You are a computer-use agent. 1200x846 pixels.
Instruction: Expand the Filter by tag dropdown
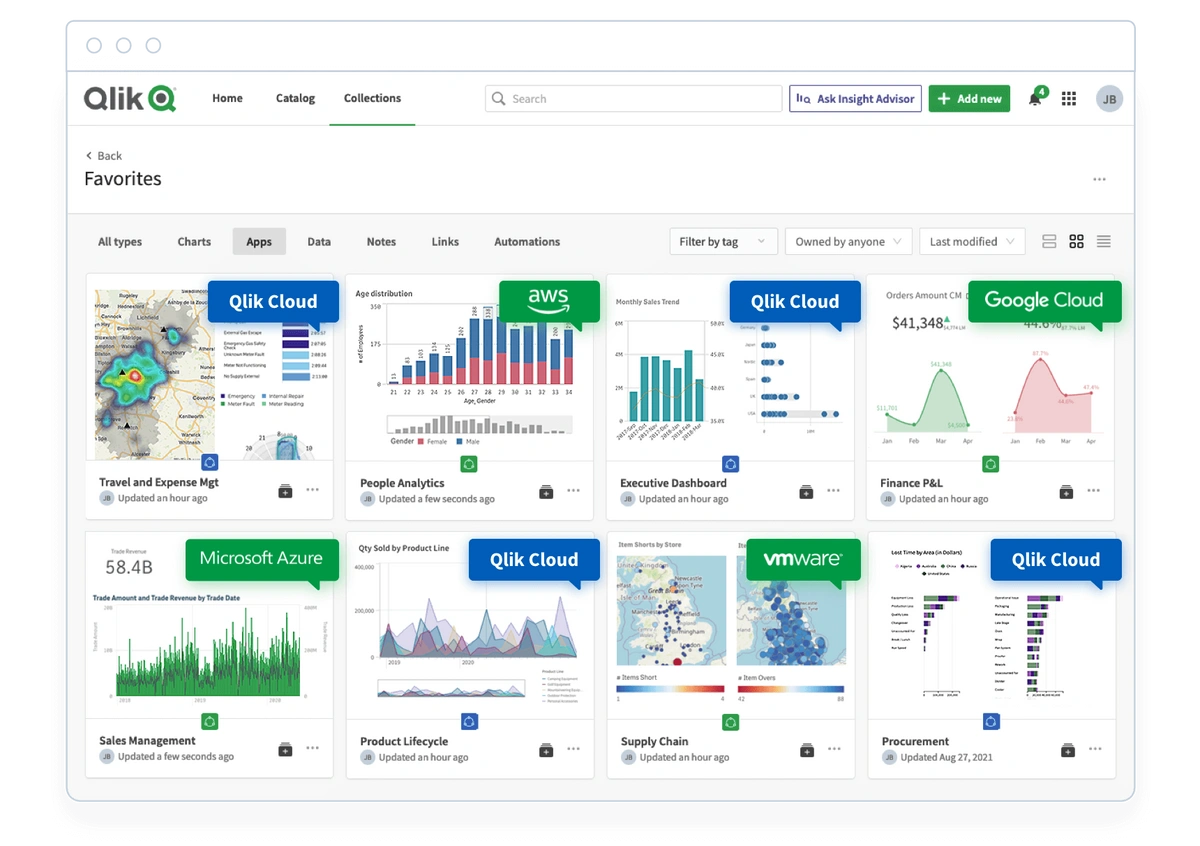[722, 242]
